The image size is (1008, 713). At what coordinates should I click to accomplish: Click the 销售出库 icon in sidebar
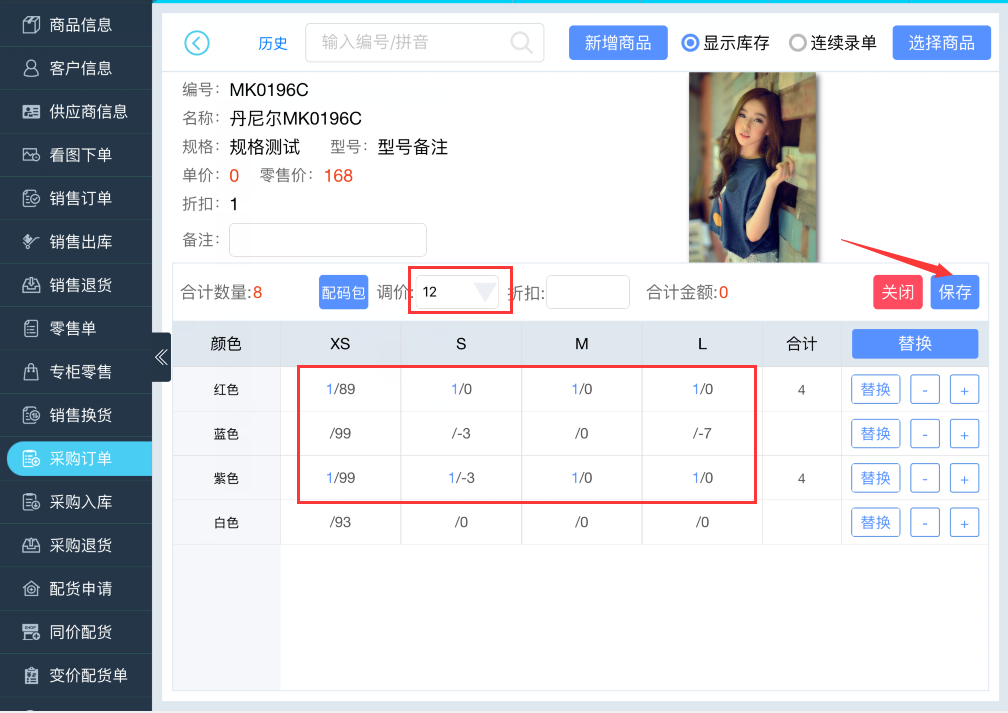31,242
